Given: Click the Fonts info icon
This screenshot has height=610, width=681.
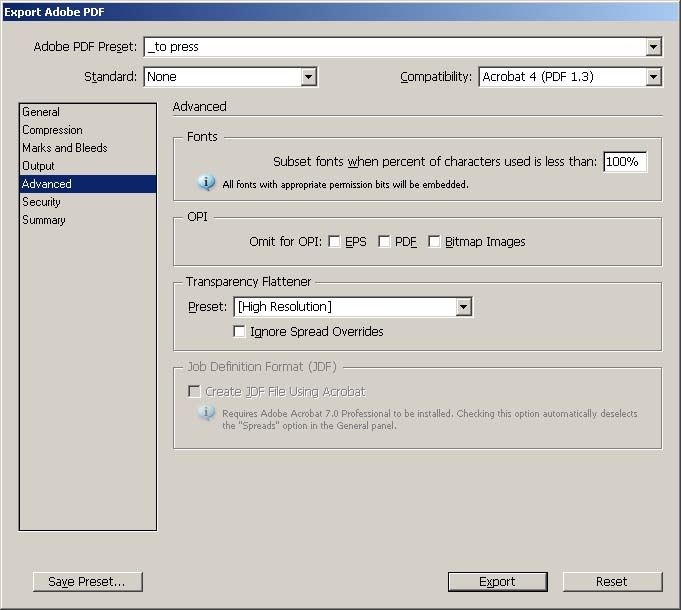Looking at the screenshot, I should (206, 183).
